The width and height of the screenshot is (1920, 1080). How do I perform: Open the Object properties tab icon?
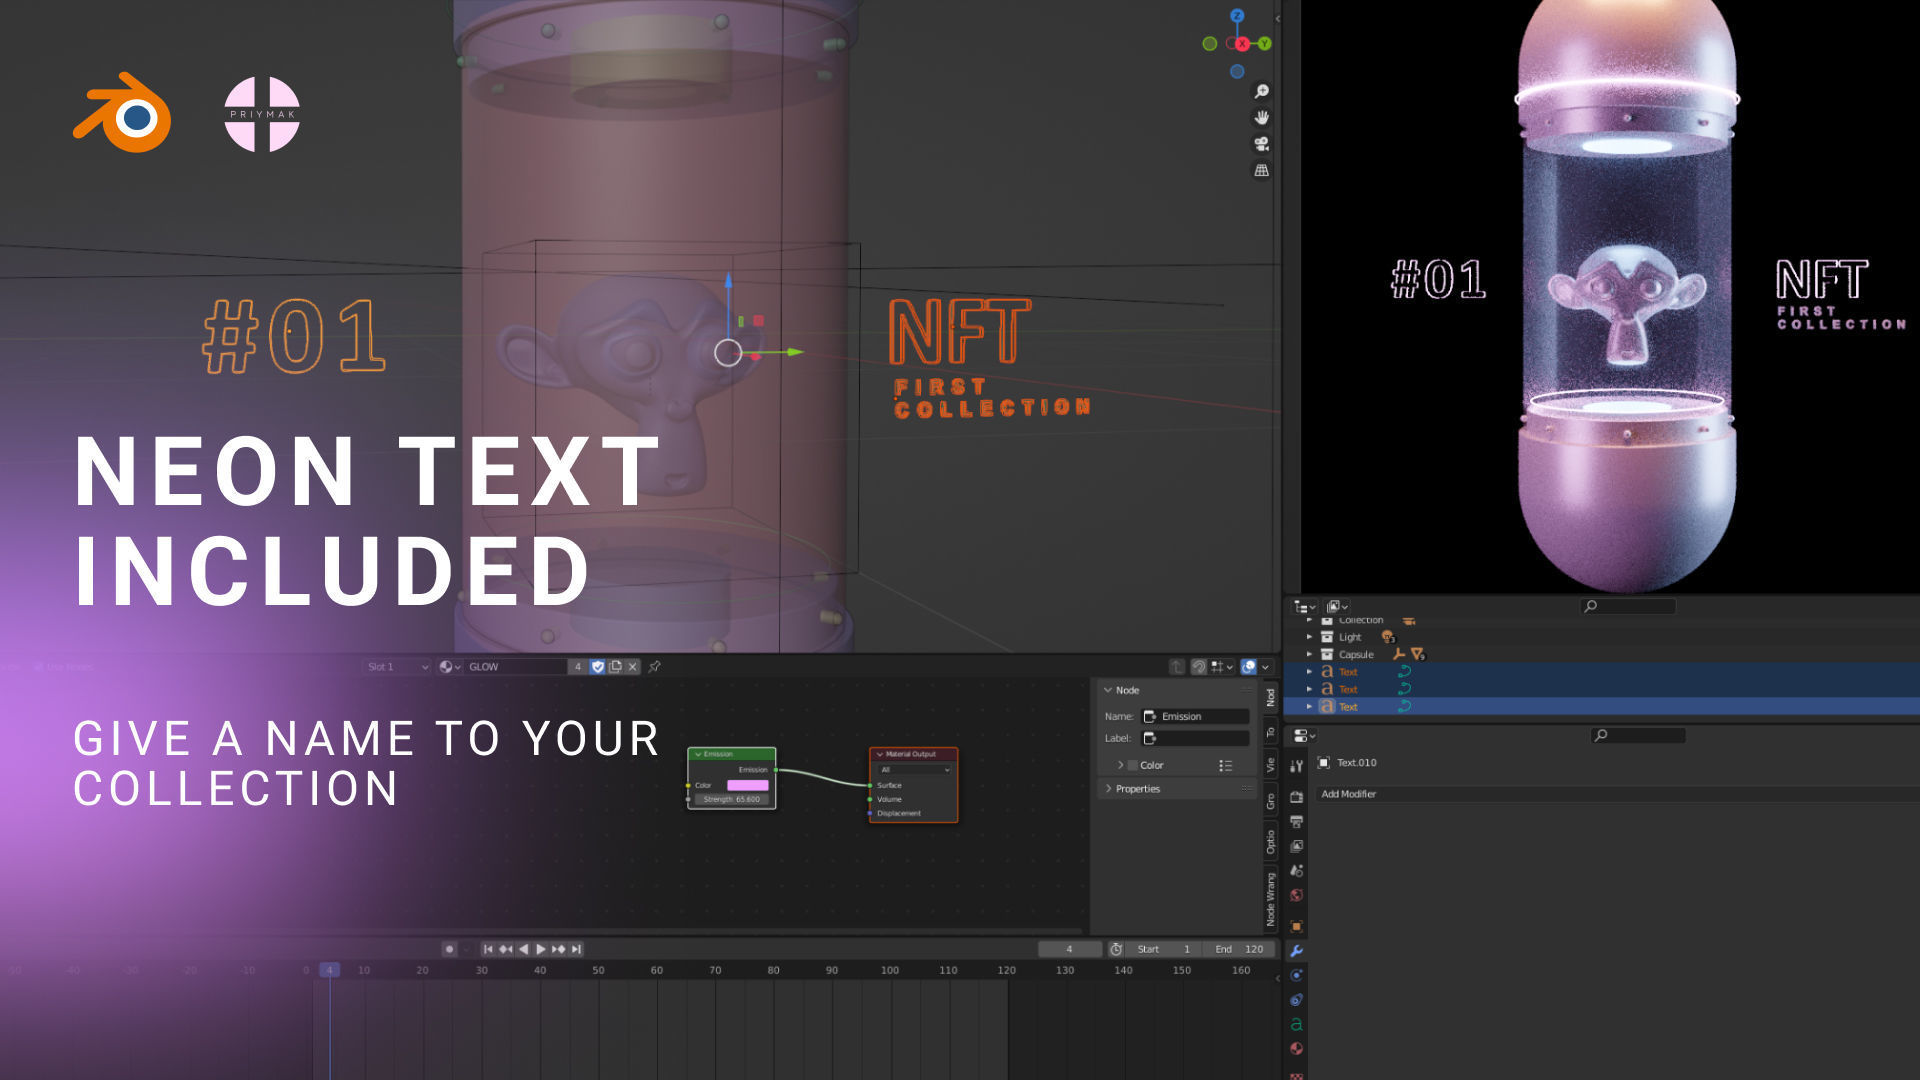point(1297,926)
